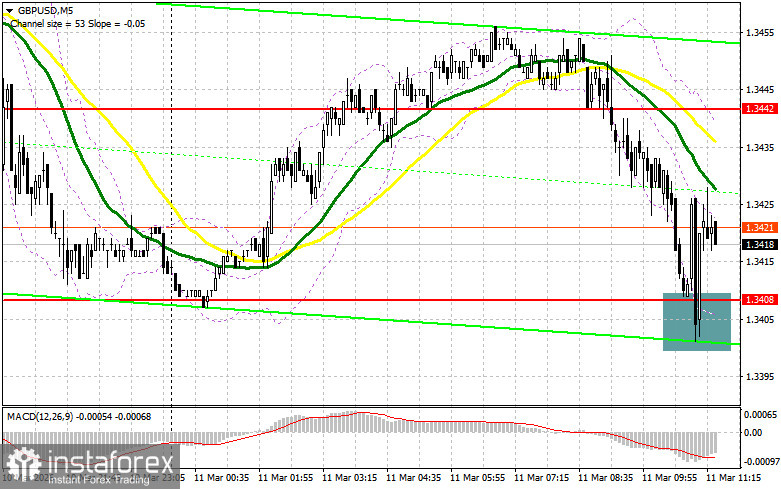Click the 1.3405 price axis label
This screenshot has width=781, height=489.
[760, 319]
